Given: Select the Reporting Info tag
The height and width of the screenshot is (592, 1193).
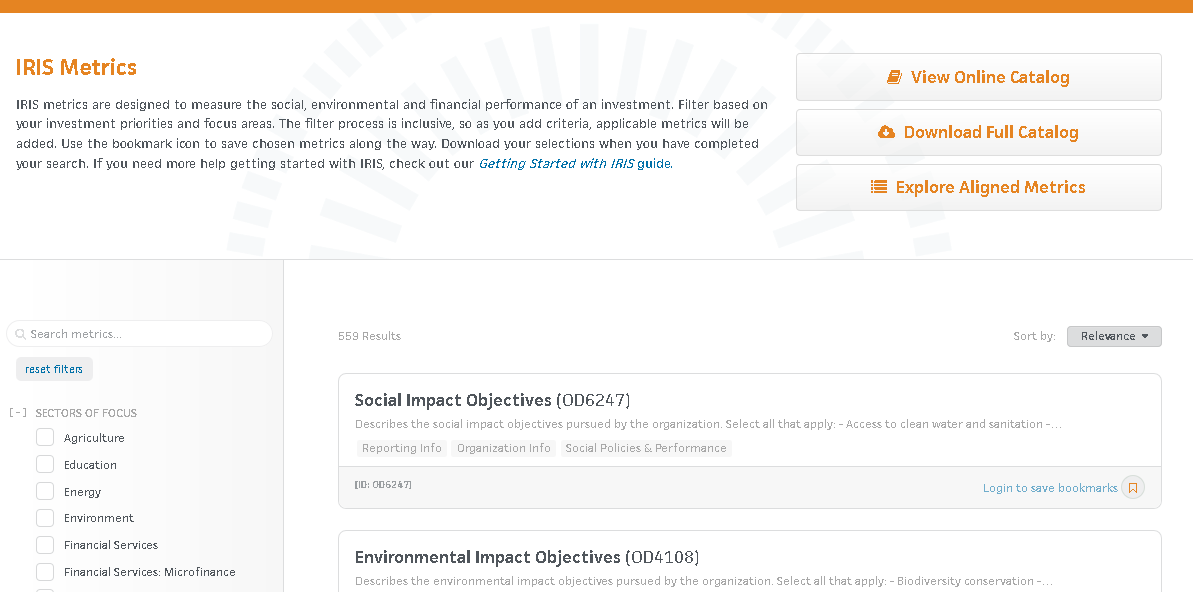Looking at the screenshot, I should (402, 448).
